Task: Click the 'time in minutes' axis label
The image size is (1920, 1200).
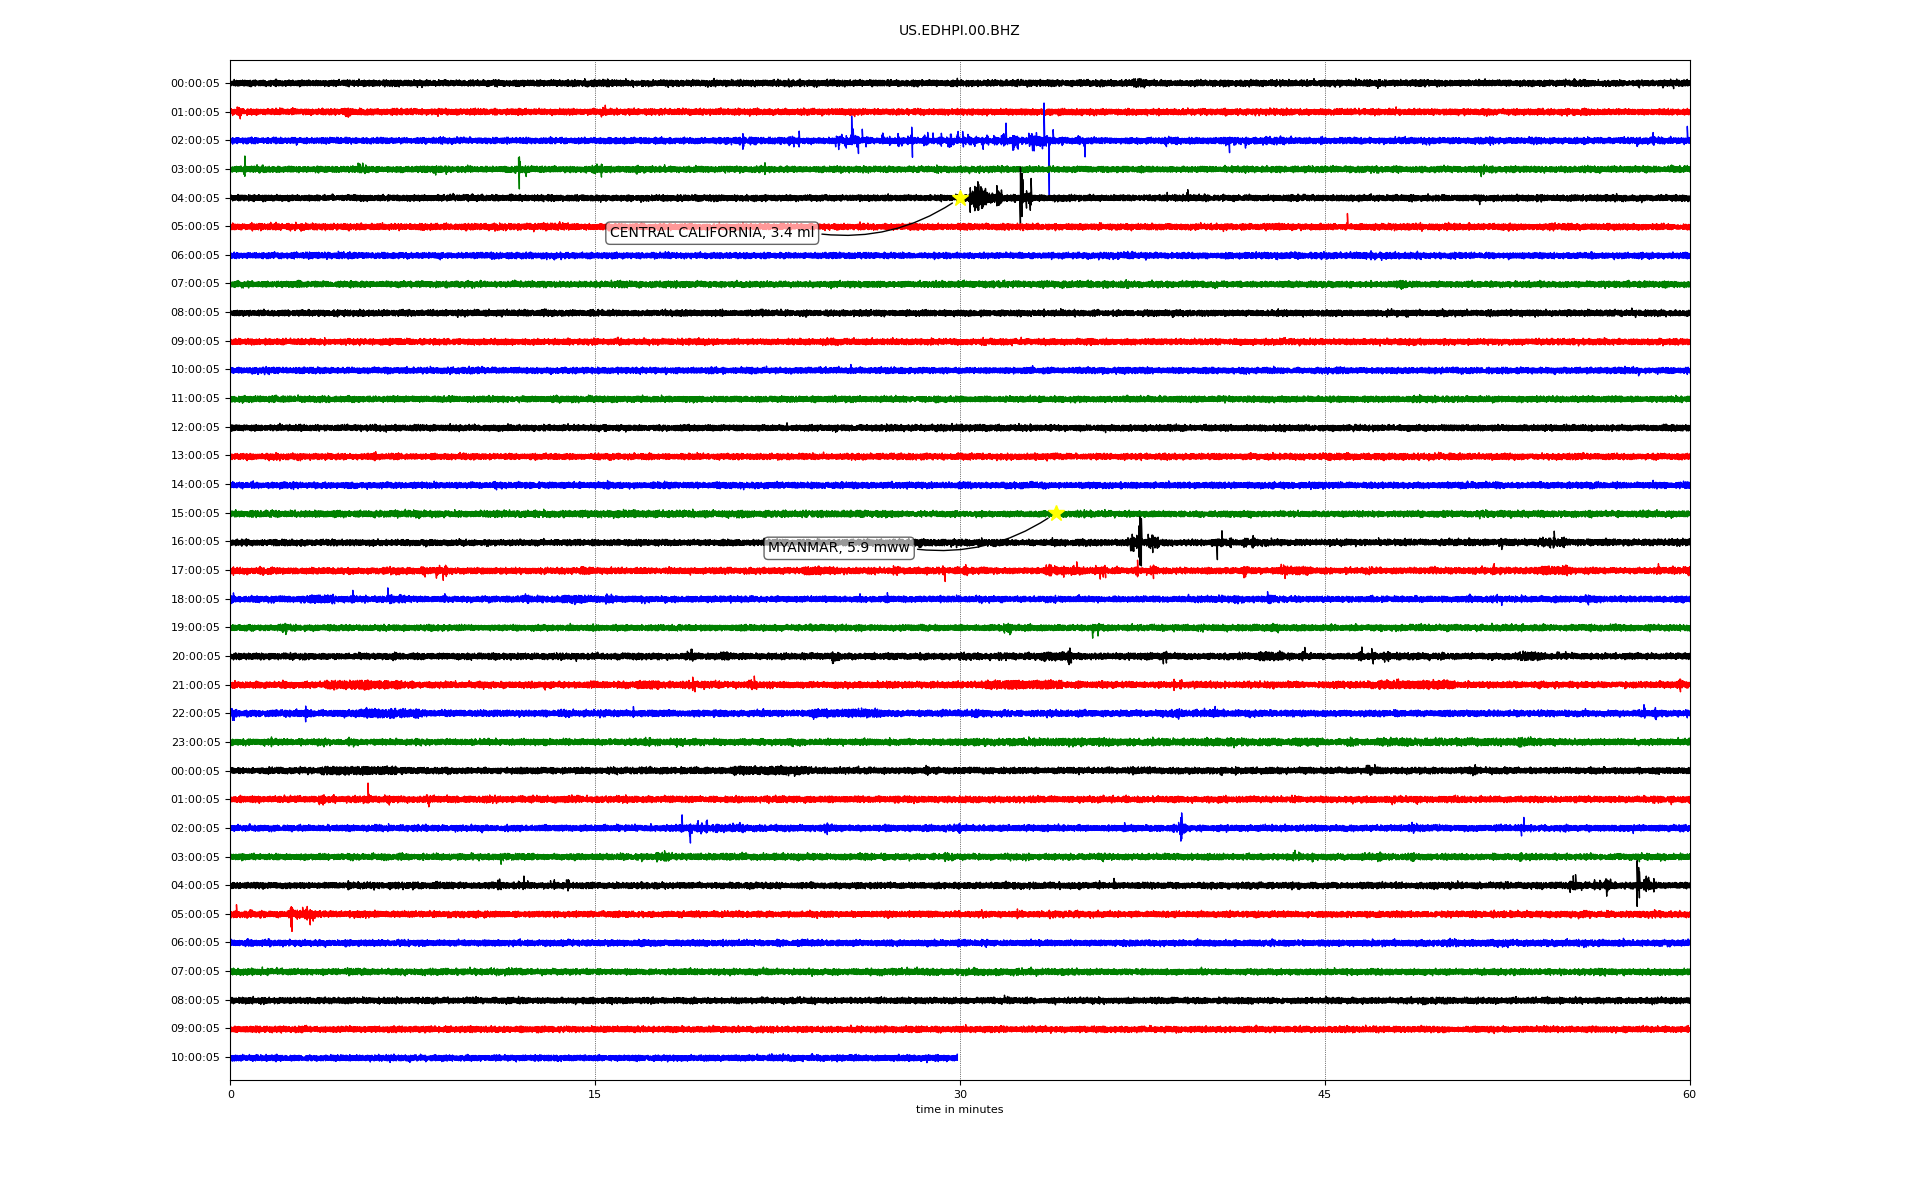Action: point(959,1110)
